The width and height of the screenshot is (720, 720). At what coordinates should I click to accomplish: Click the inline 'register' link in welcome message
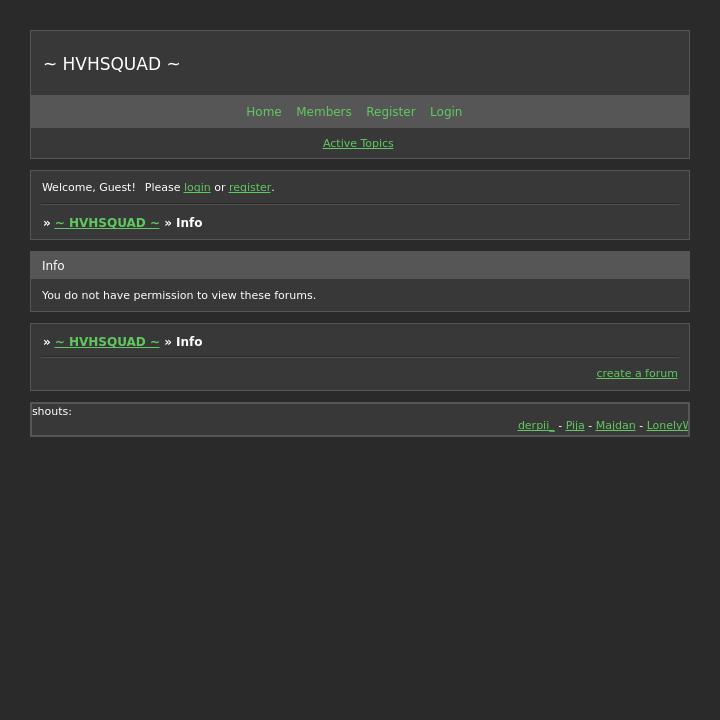250,188
